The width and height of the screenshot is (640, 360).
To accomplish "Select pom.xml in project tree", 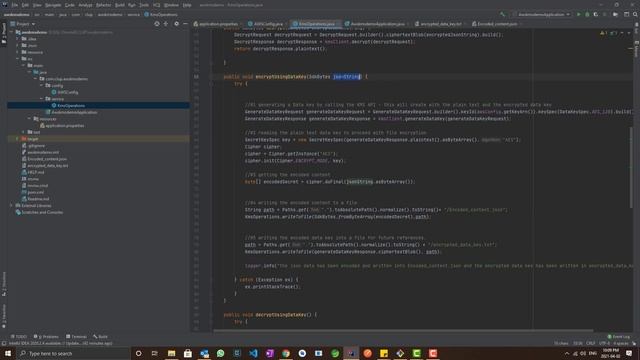I will coord(33,192).
